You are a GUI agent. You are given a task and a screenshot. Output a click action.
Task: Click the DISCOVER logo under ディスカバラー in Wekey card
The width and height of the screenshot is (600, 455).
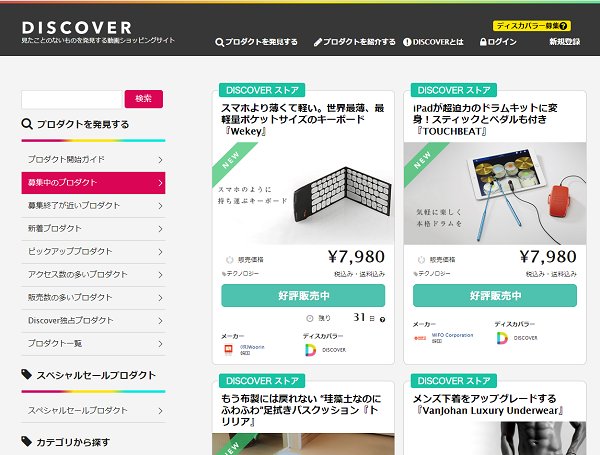[x=310, y=350]
